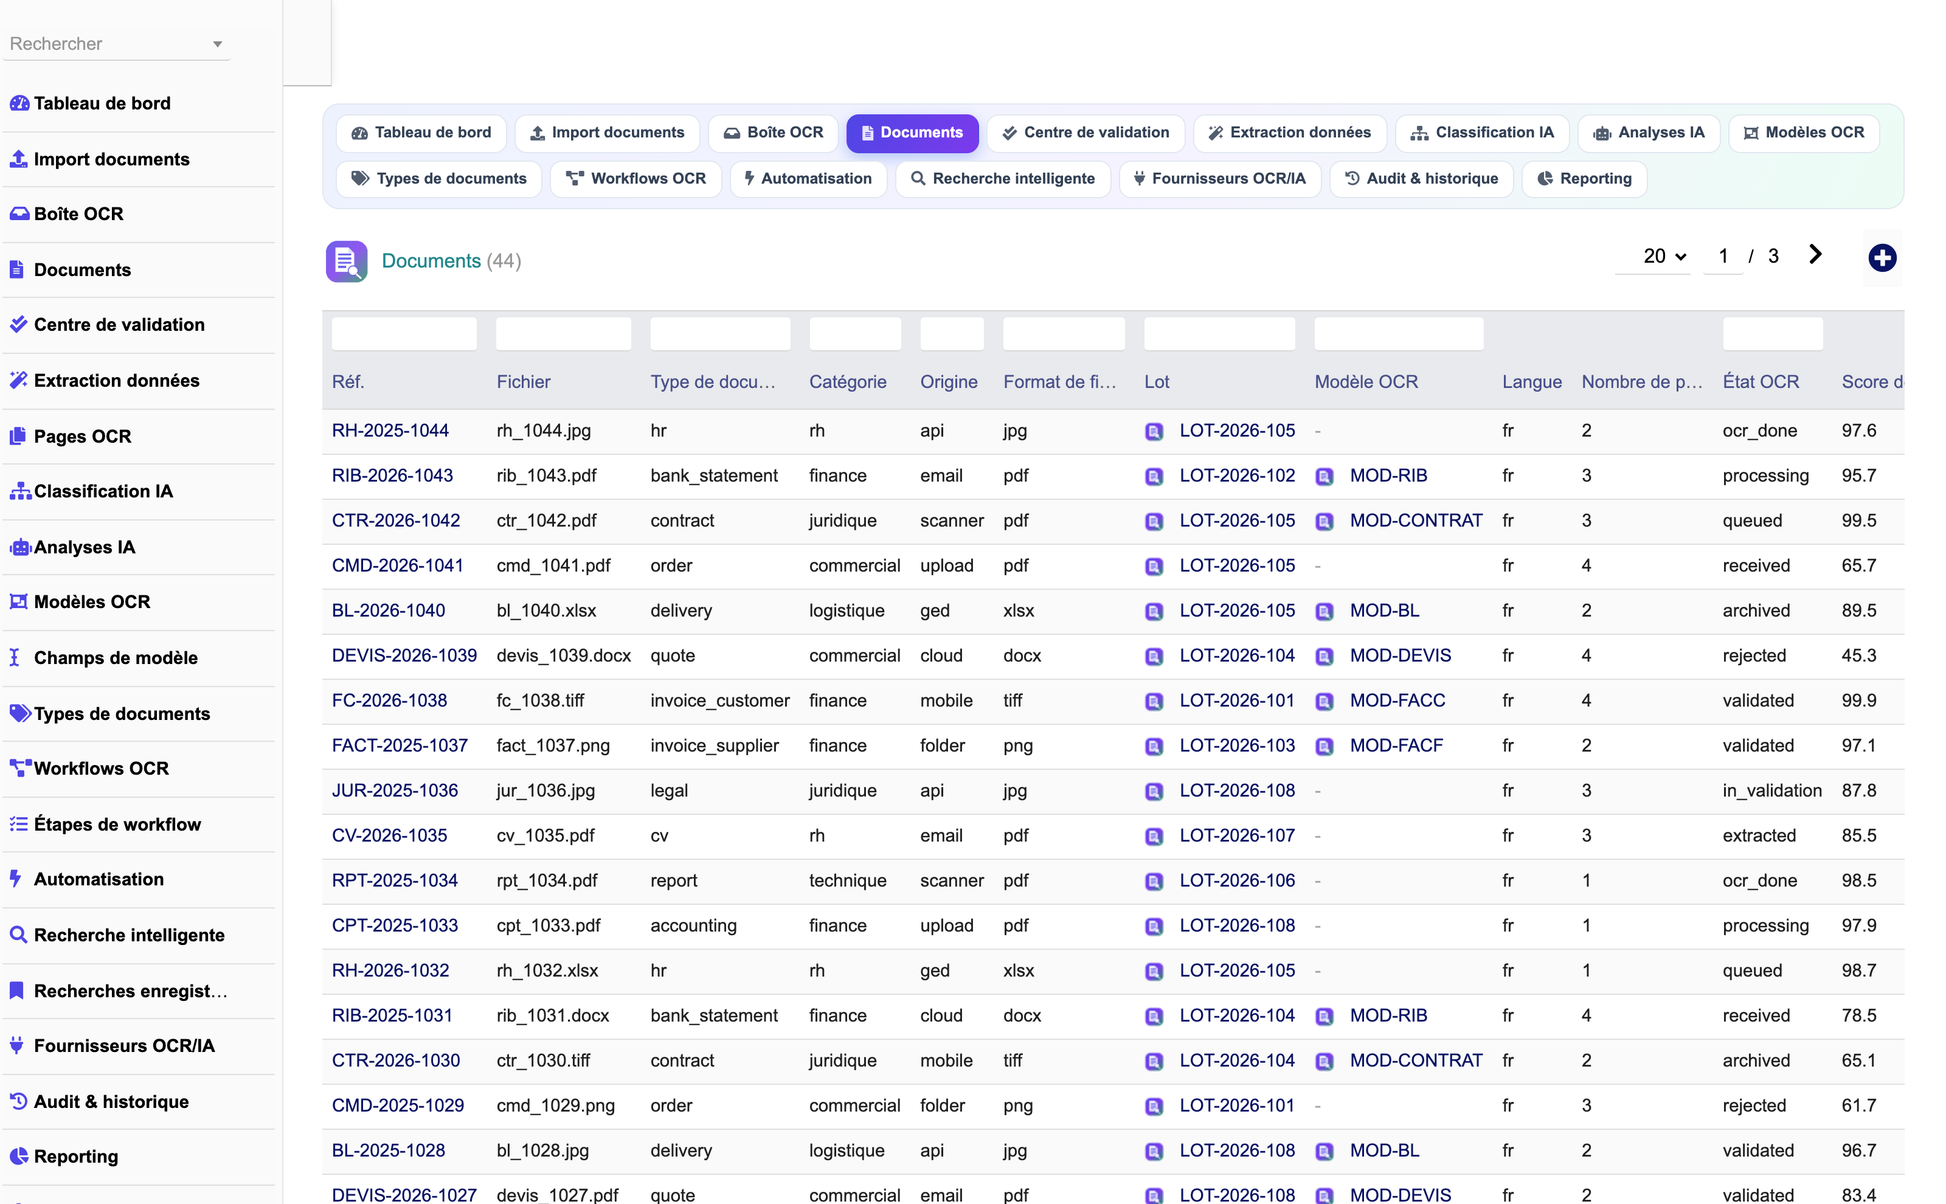This screenshot has width=1946, height=1204.
Task: Open document CTR-2026-1042
Action: click(x=396, y=521)
